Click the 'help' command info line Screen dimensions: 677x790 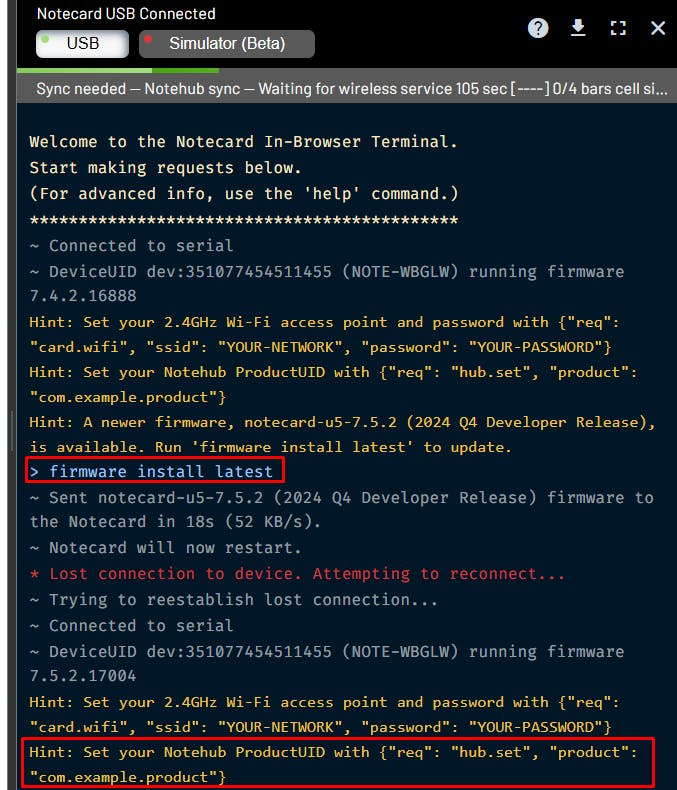244,194
